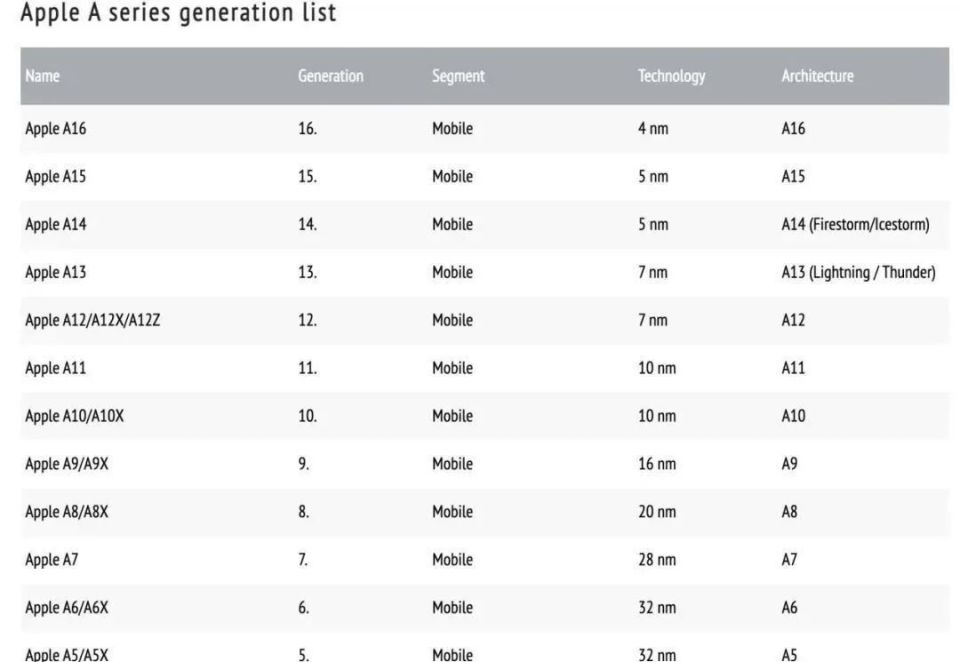Click the 'Apple A series generation list' heading
The height and width of the screenshot is (662, 960).
point(178,13)
